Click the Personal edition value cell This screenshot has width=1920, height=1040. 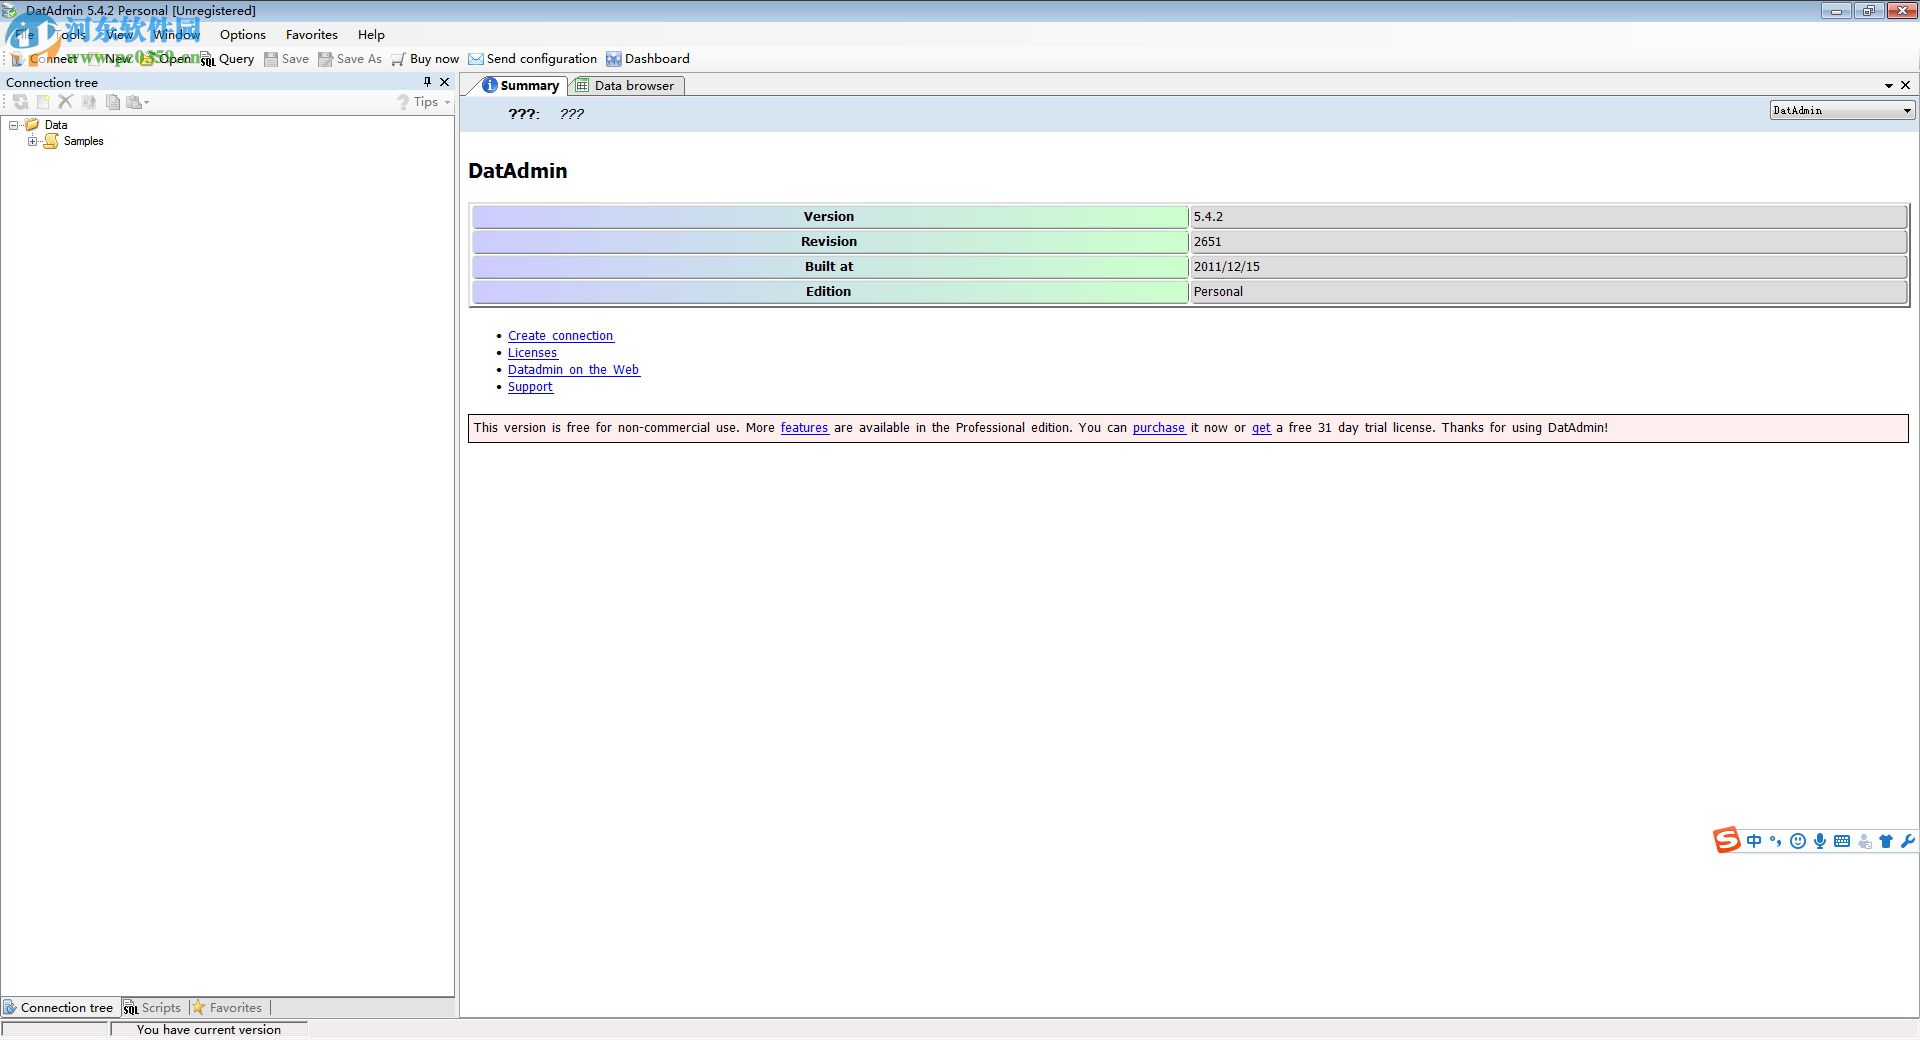(x=1548, y=292)
